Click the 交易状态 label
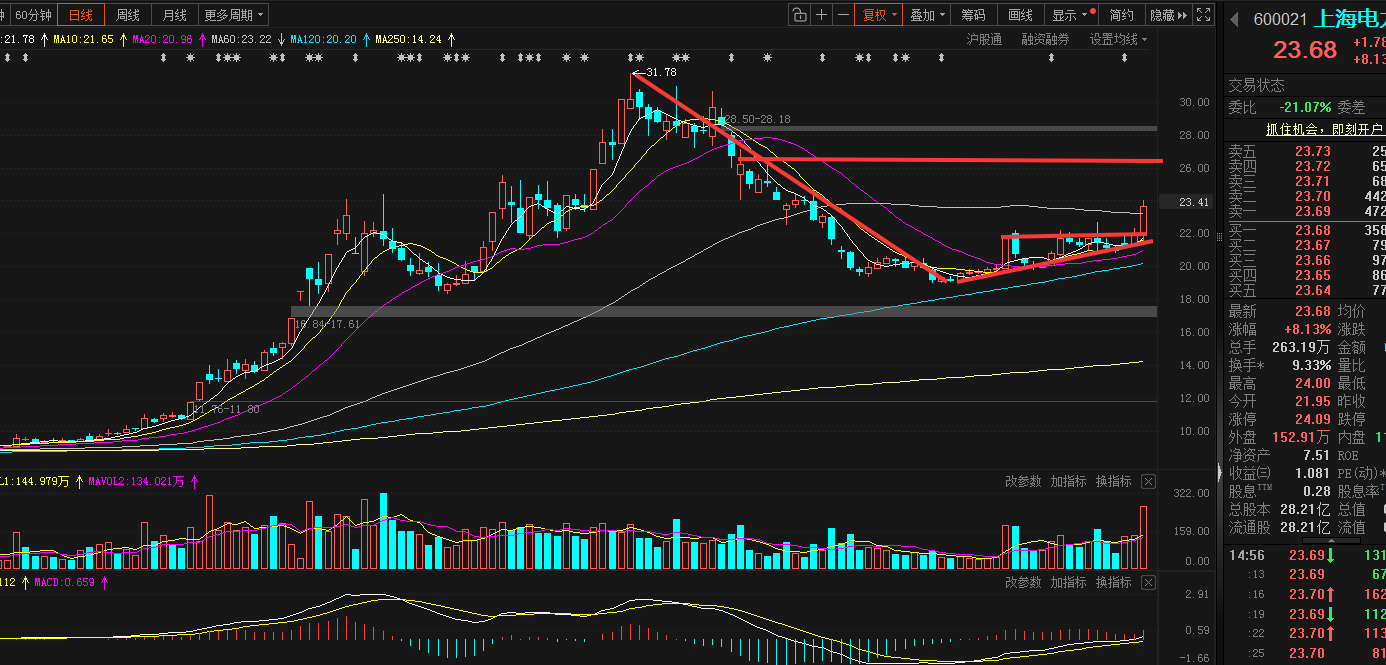 coord(1257,85)
